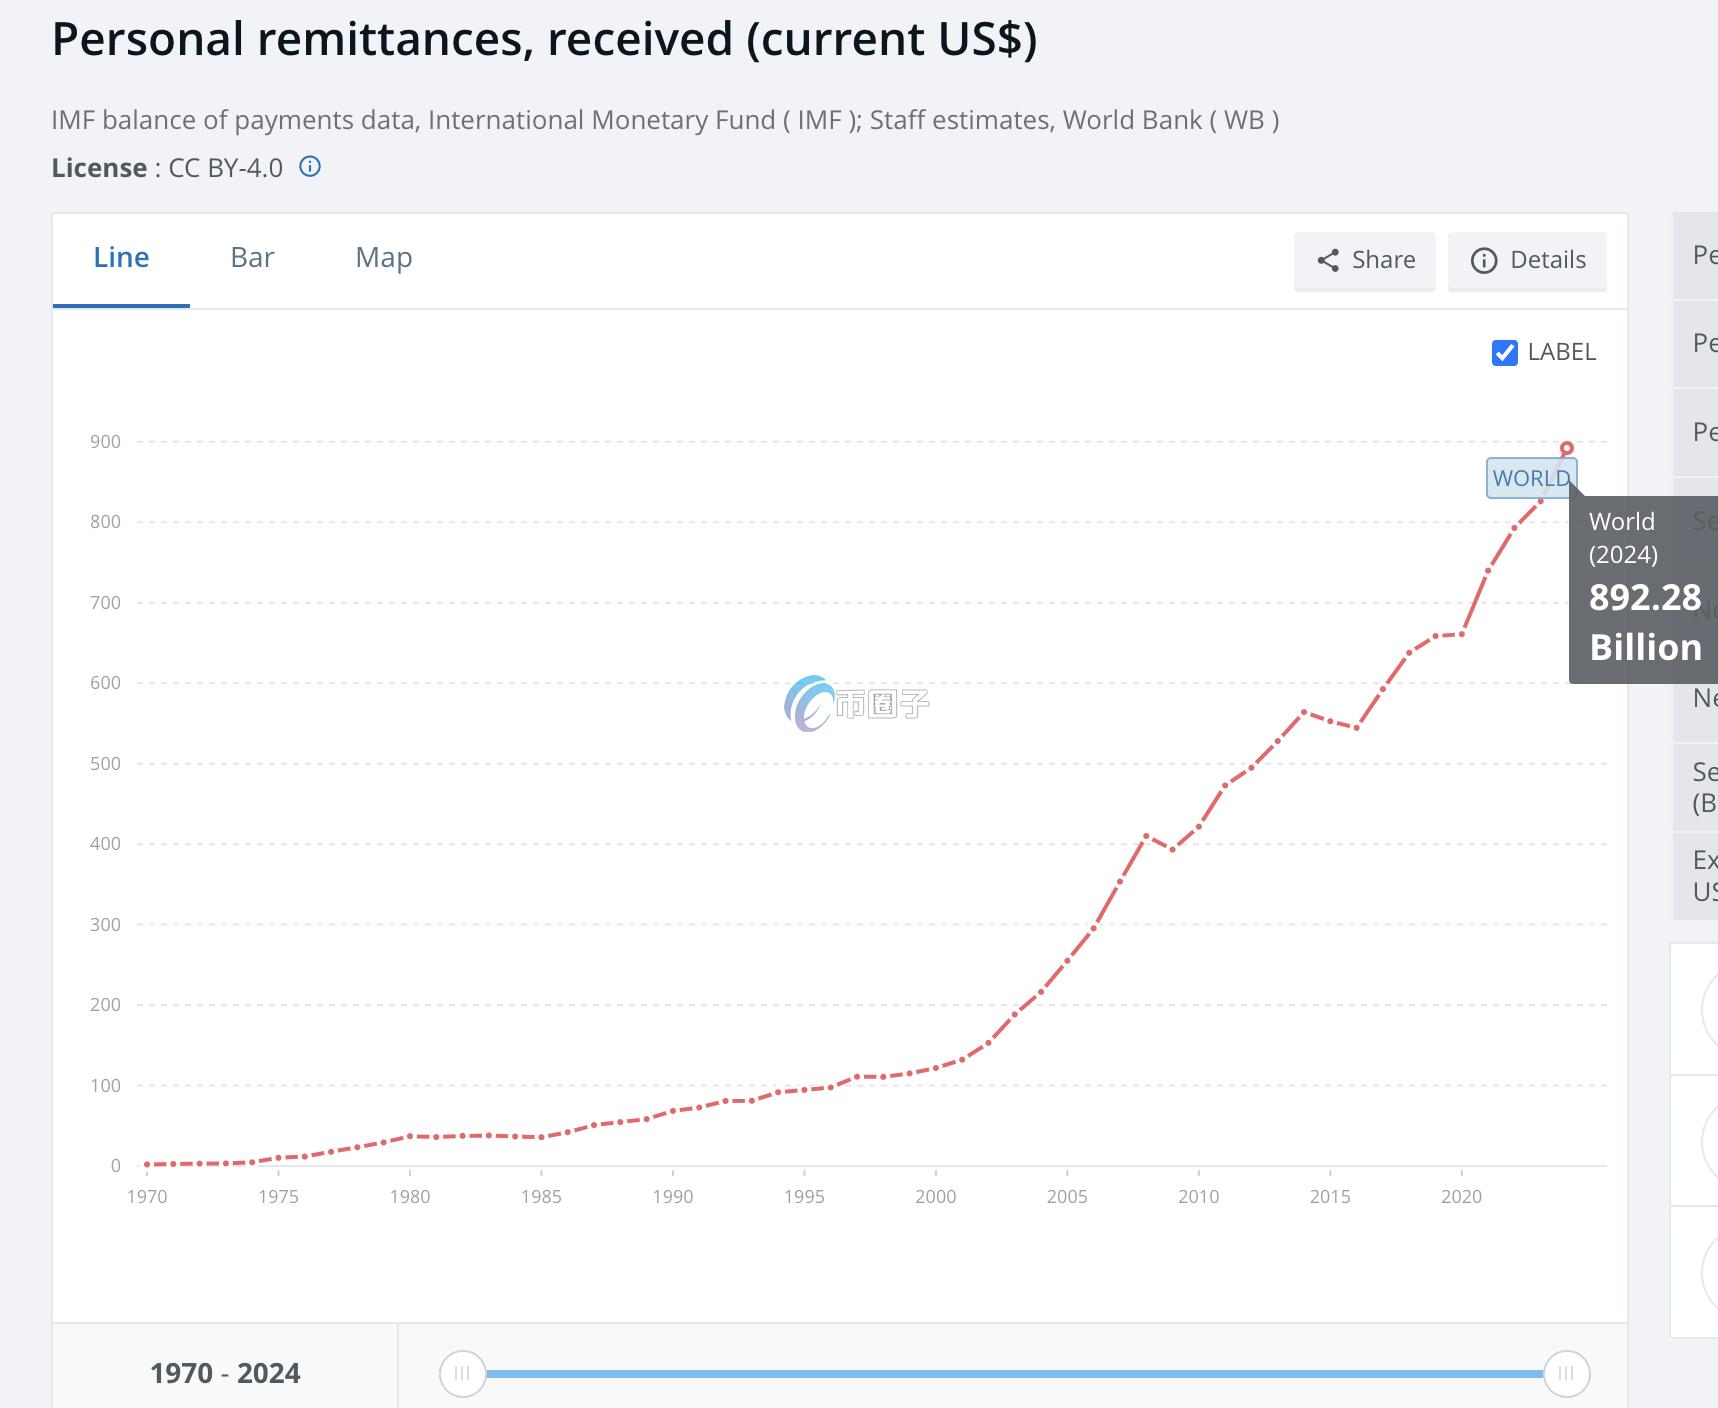Click the 2020 label on the x-axis
Image resolution: width=1718 pixels, height=1408 pixels.
click(x=1461, y=1196)
